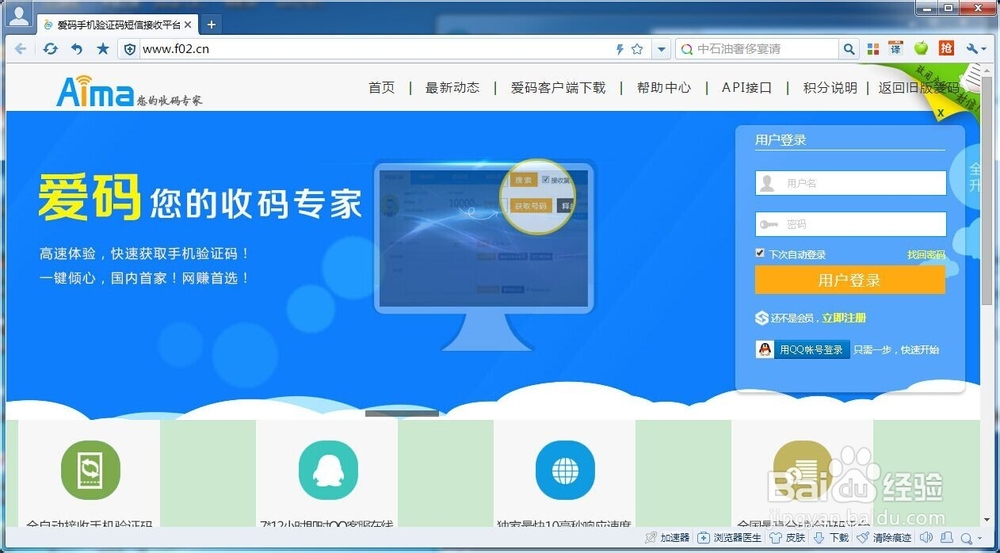This screenshot has width=1000, height=553.
Task: Bookmark page with outline star icon
Action: [x=637, y=49]
